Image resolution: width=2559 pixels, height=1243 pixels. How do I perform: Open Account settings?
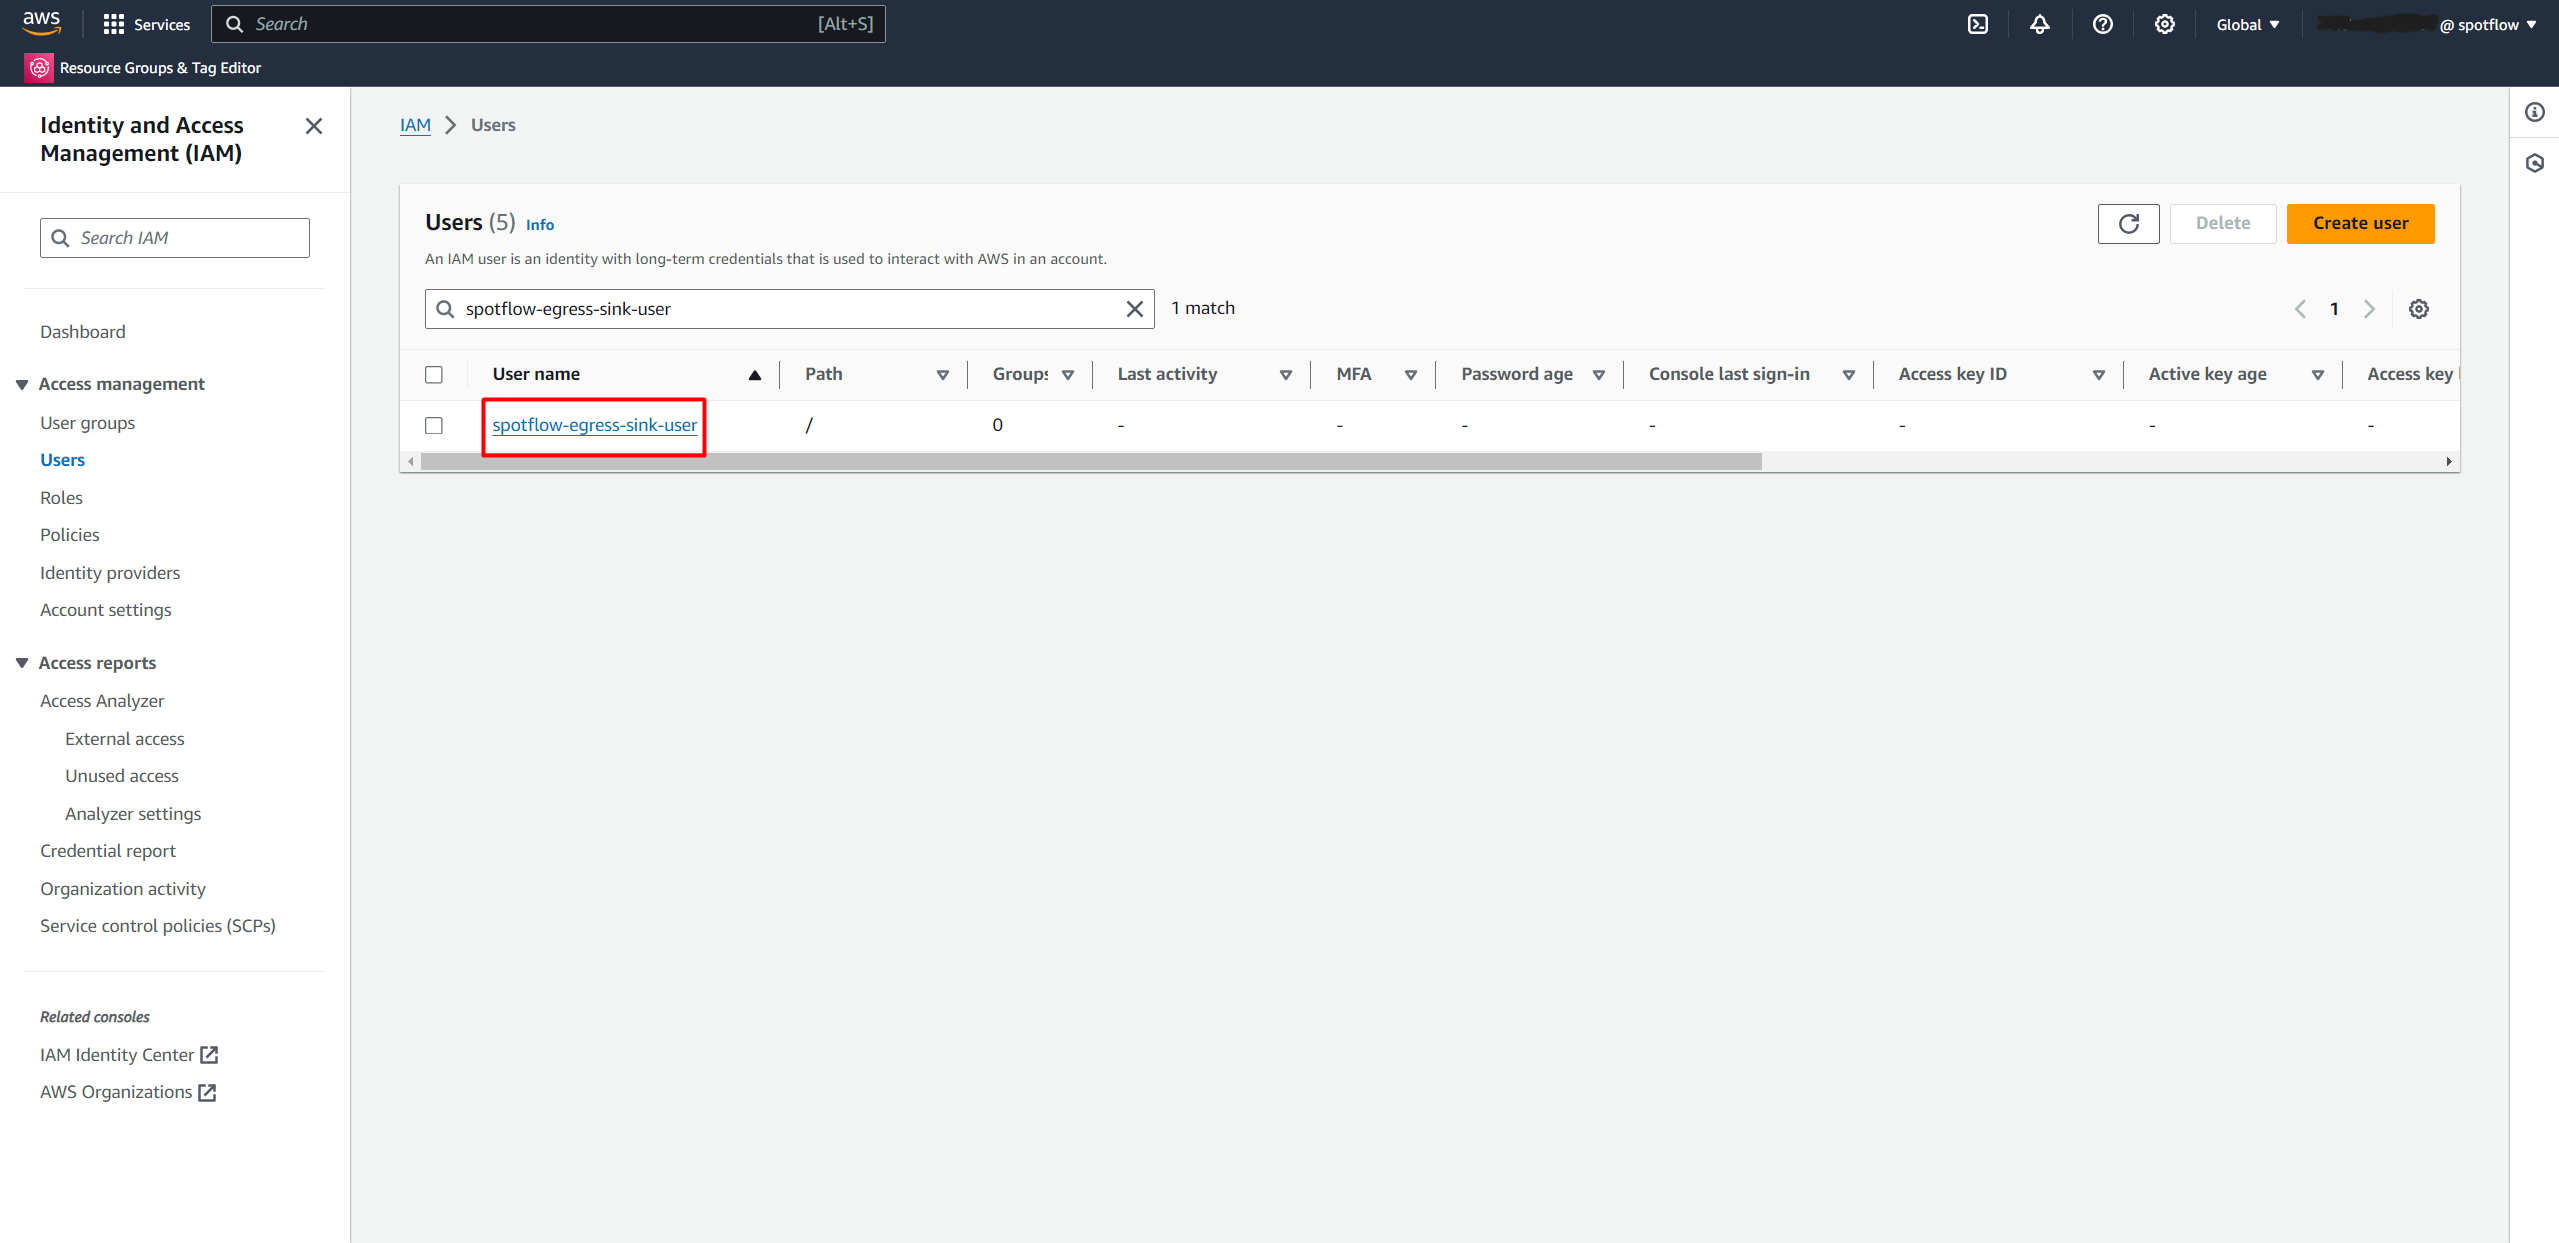tap(106, 609)
